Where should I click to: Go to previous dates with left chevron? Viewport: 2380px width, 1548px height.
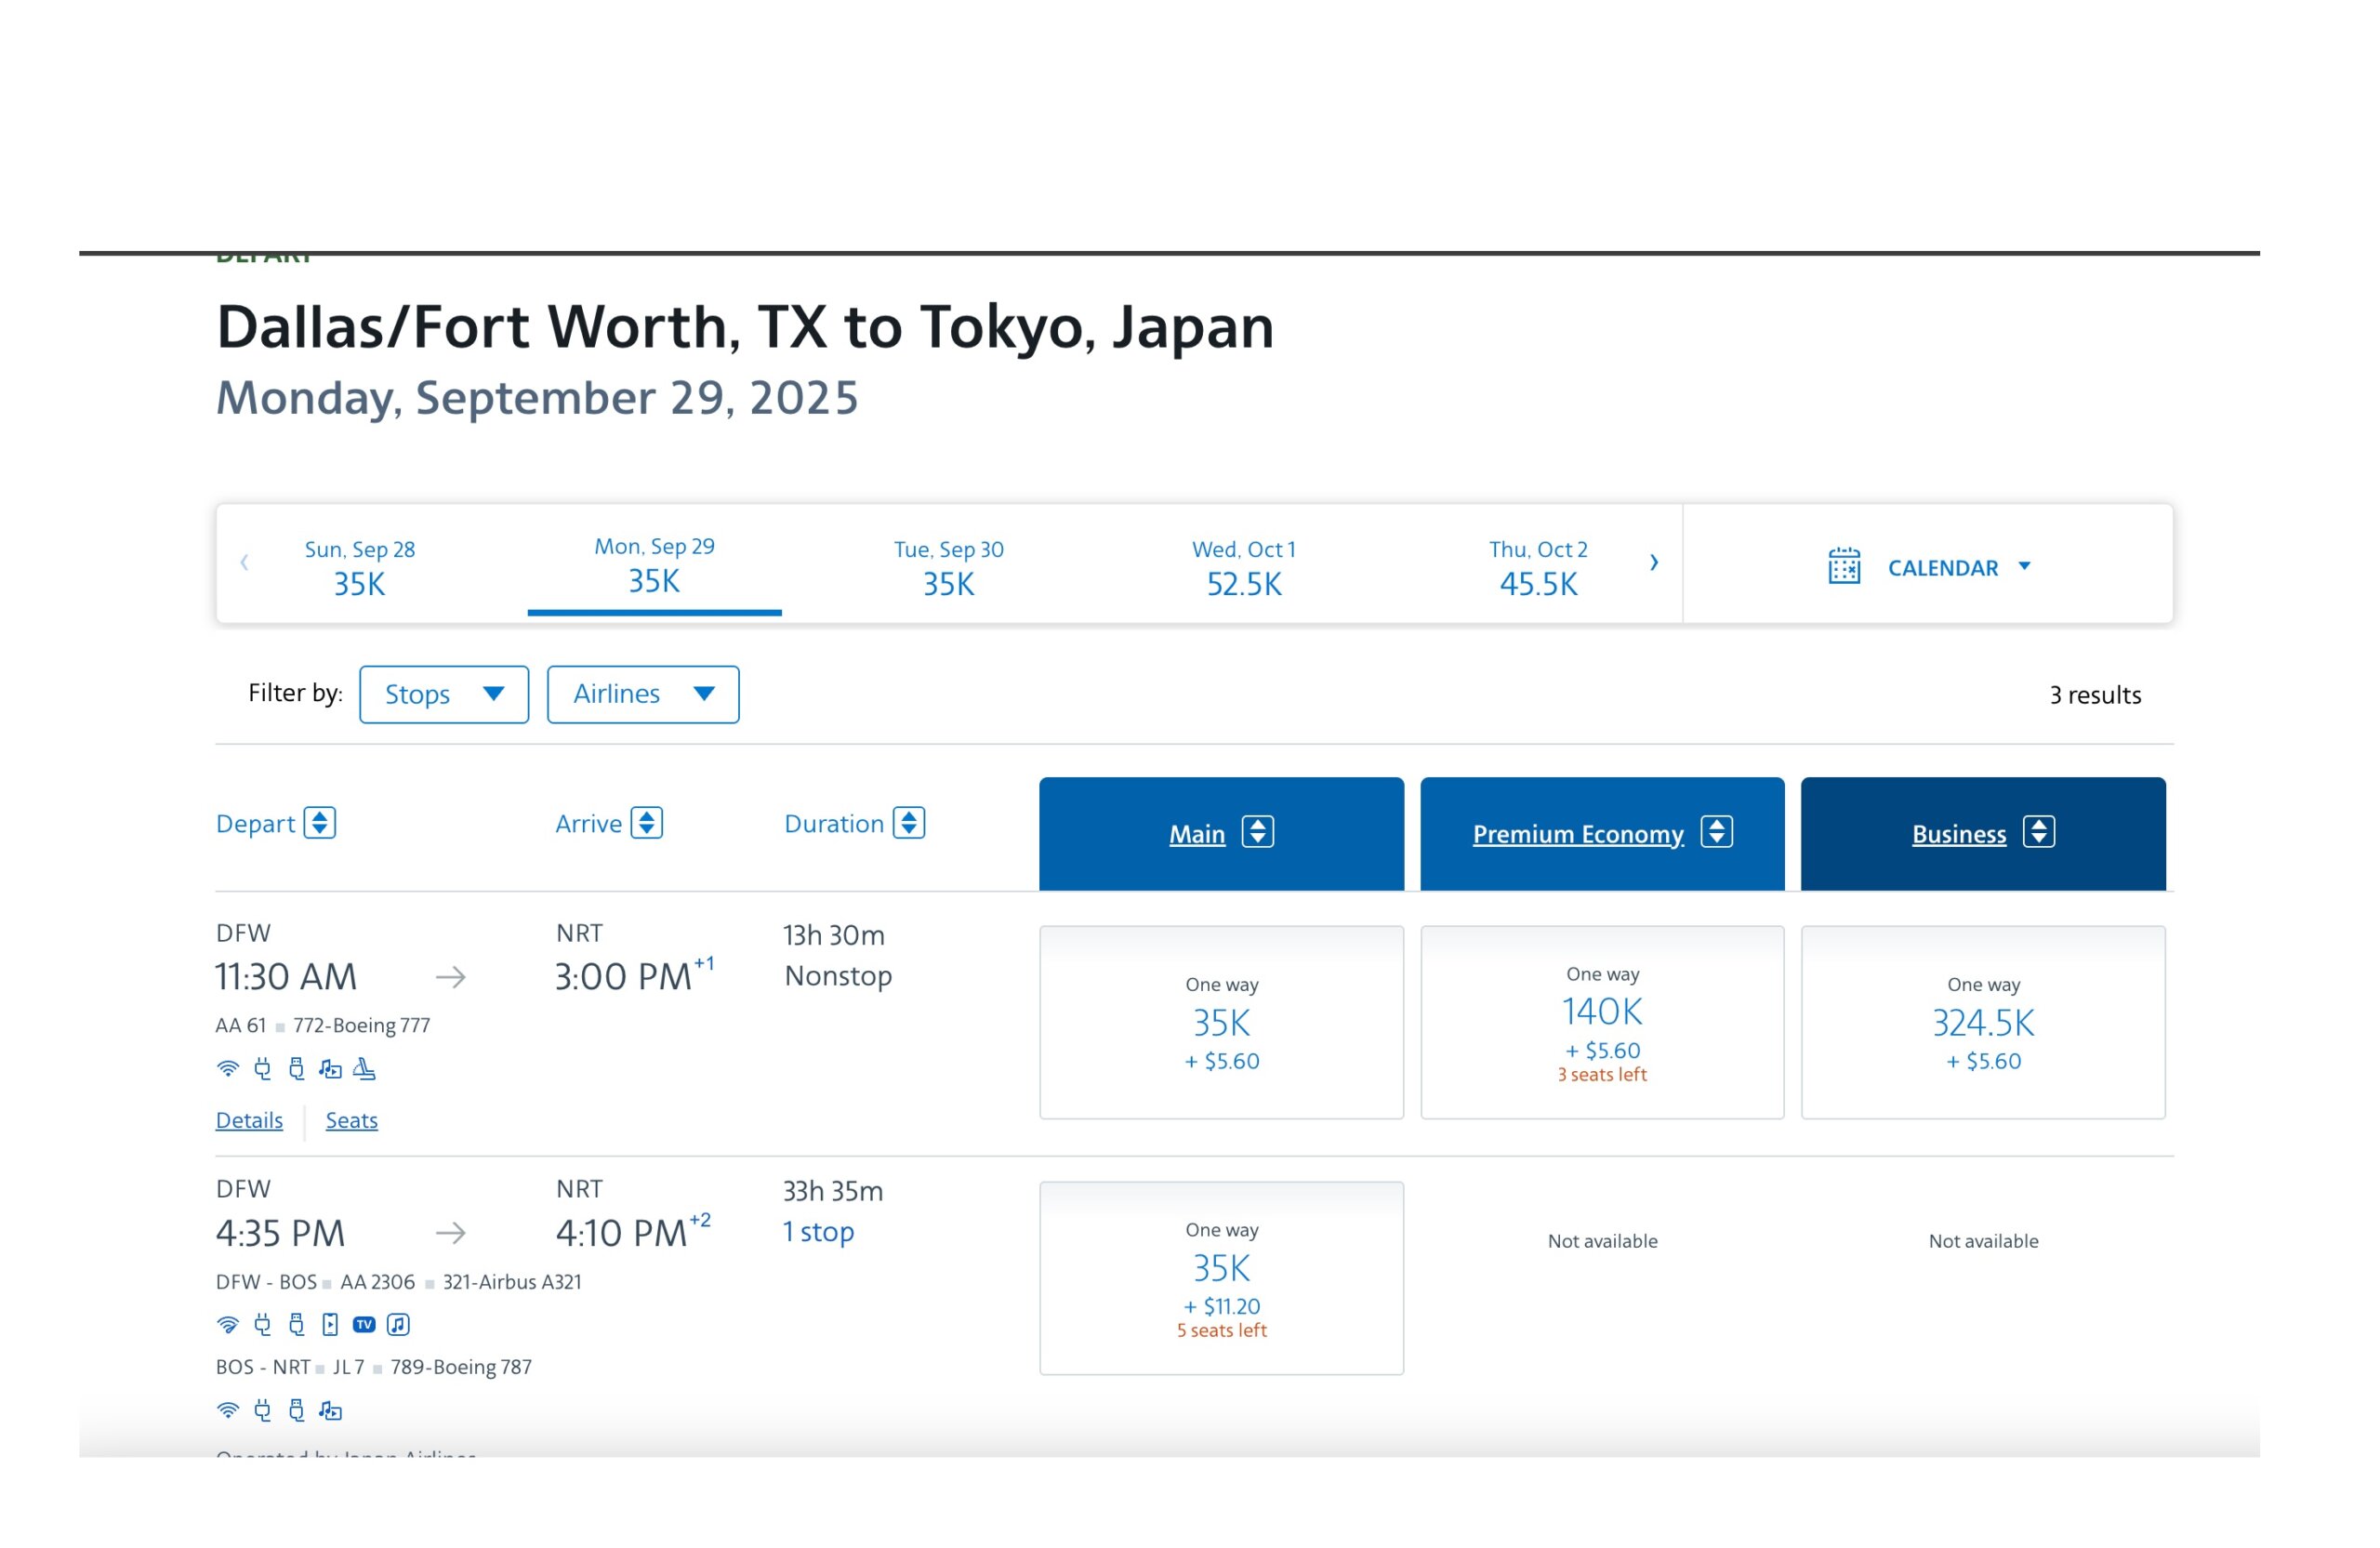(x=244, y=563)
